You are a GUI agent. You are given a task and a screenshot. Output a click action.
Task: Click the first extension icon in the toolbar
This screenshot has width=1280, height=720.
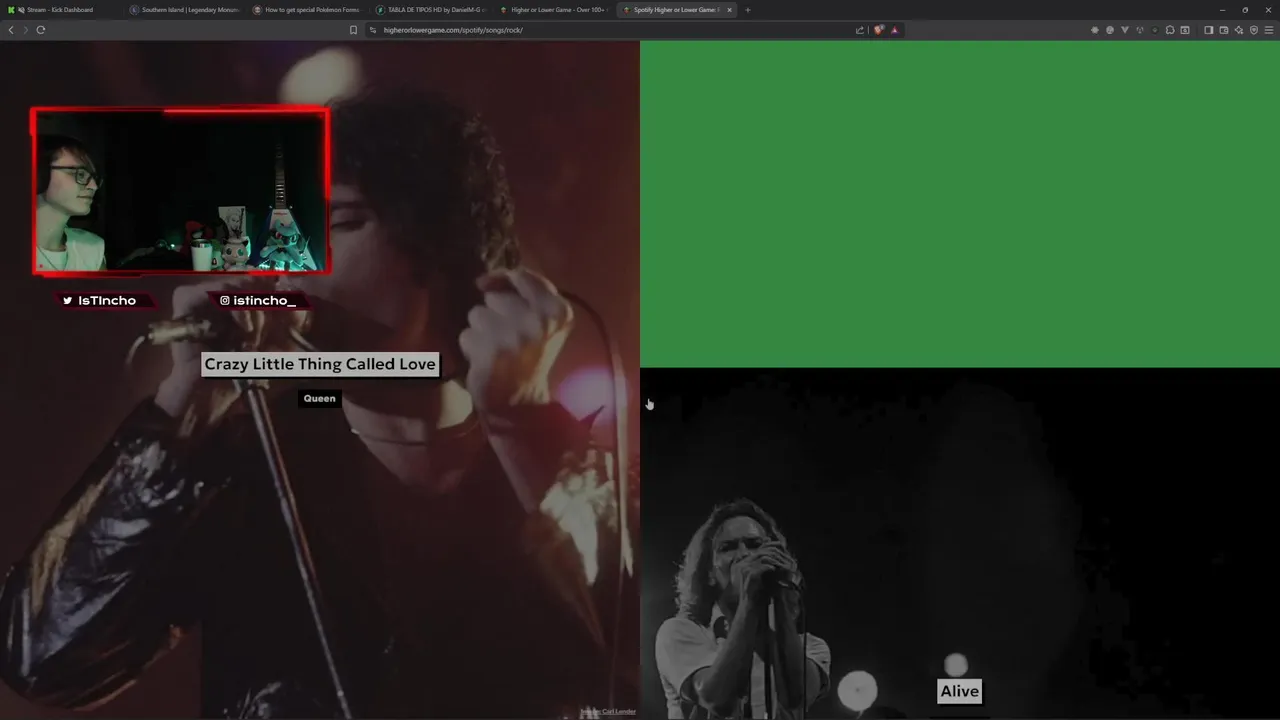[x=1095, y=30]
